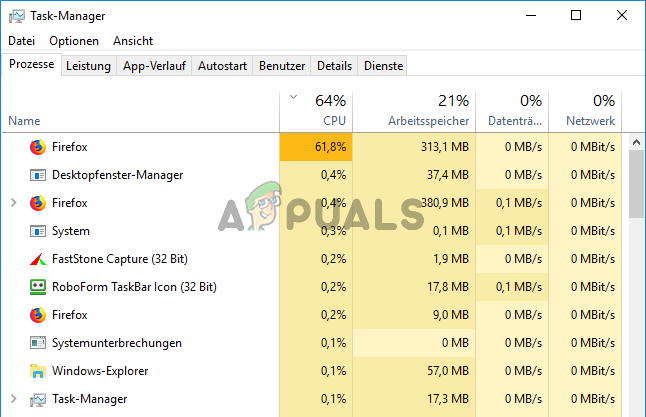Open the Datei menu
This screenshot has height=417, width=646.
click(x=21, y=41)
